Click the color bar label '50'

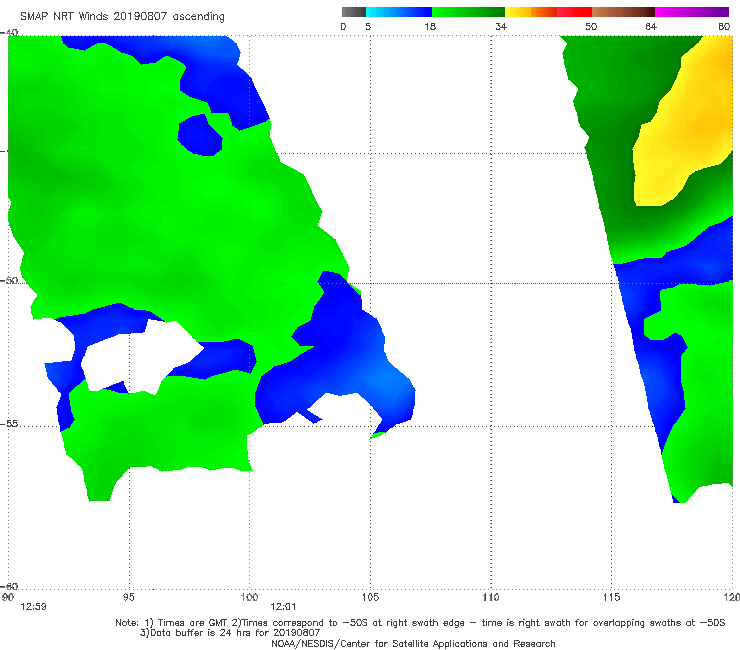click(591, 26)
